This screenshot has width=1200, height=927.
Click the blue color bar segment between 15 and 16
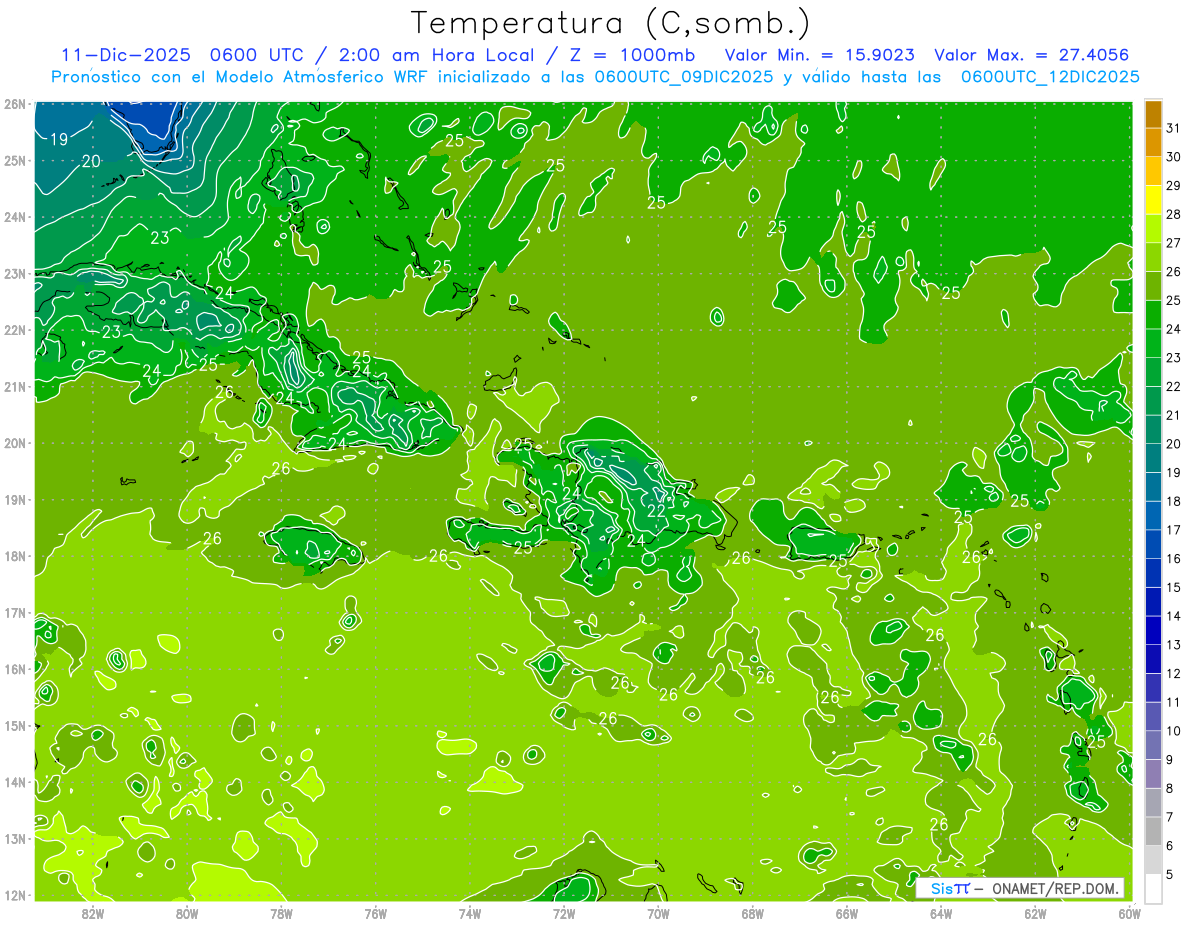tap(1153, 573)
